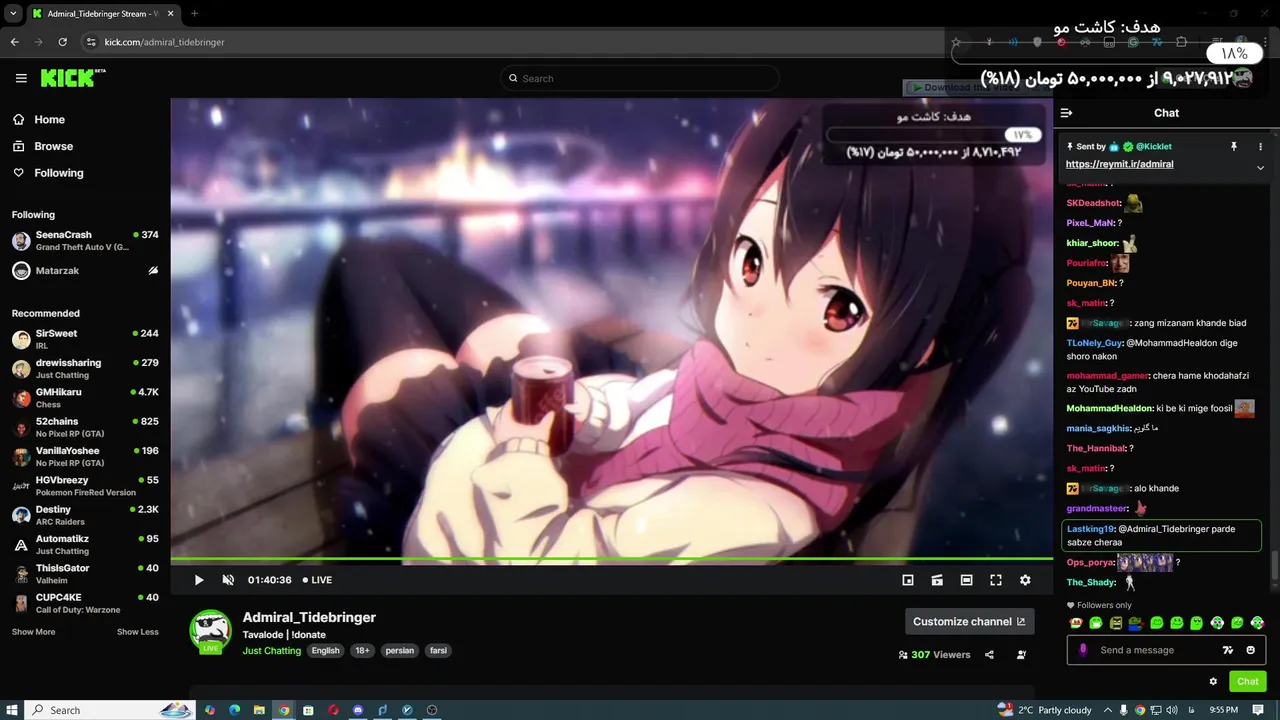Open Destiny ARC Raiders channel
The height and width of the screenshot is (720, 1280).
point(85,515)
